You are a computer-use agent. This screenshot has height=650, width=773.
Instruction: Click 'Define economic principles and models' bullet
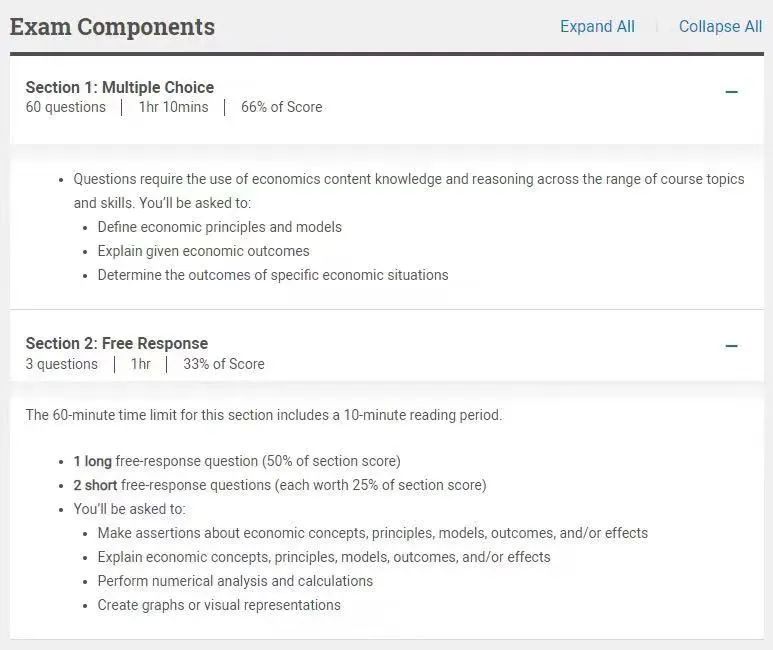(x=219, y=227)
